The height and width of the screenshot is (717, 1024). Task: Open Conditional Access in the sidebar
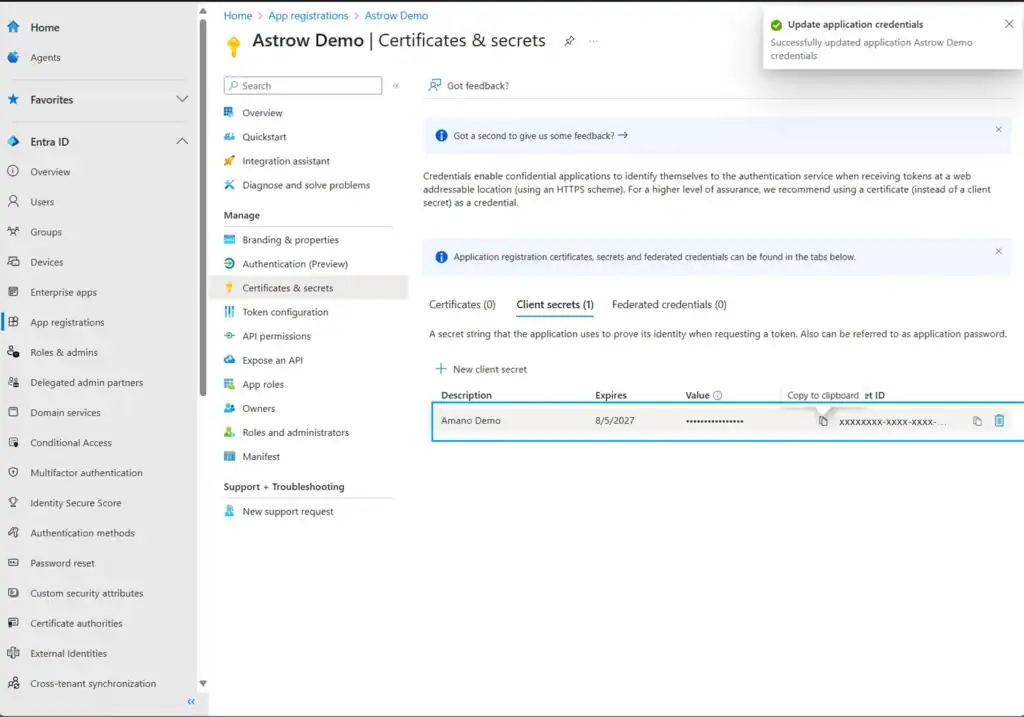point(71,442)
